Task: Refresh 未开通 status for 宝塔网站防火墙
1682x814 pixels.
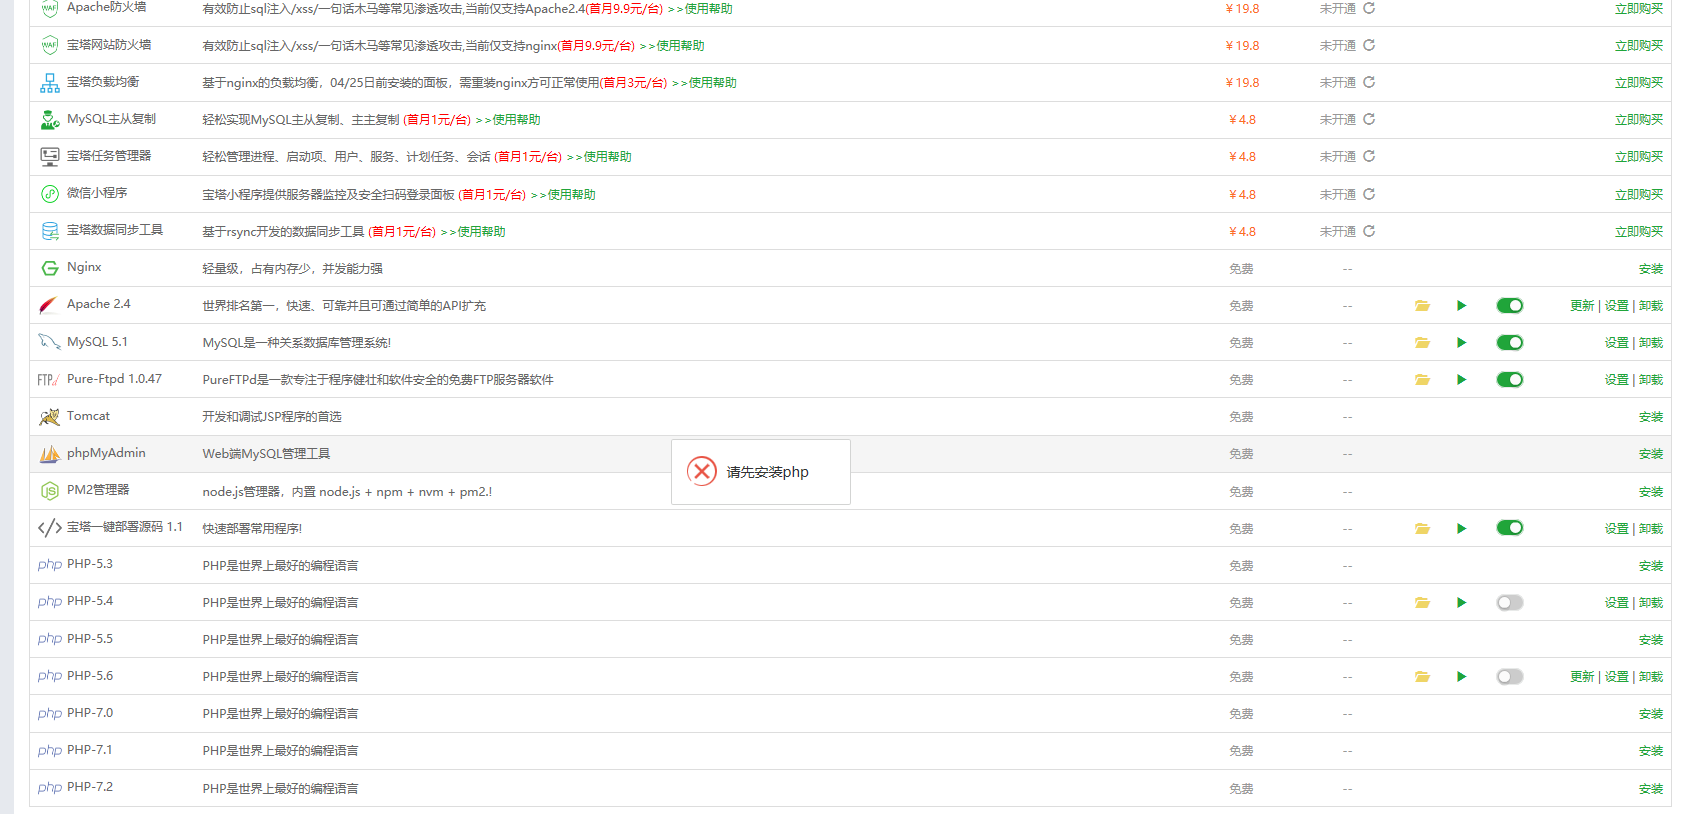Action: point(1369,45)
